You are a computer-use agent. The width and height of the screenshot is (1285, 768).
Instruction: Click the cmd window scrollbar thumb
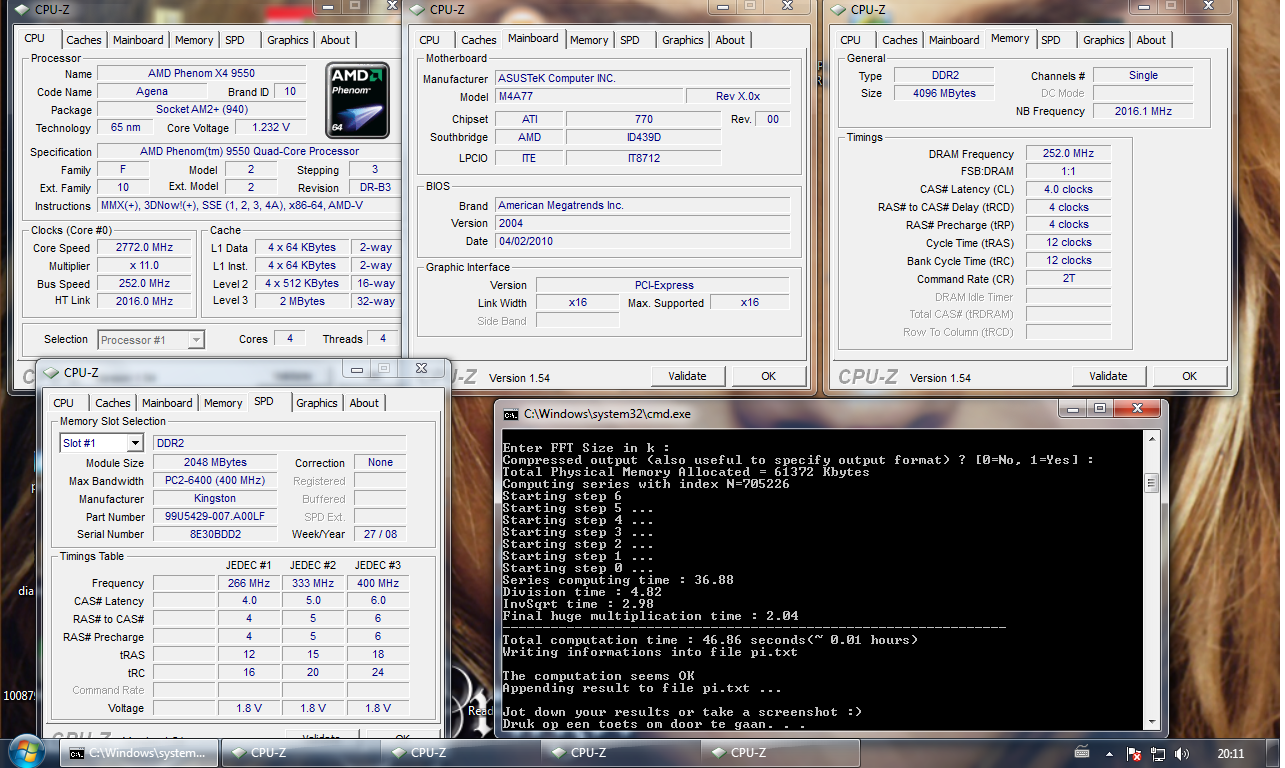[1150, 483]
